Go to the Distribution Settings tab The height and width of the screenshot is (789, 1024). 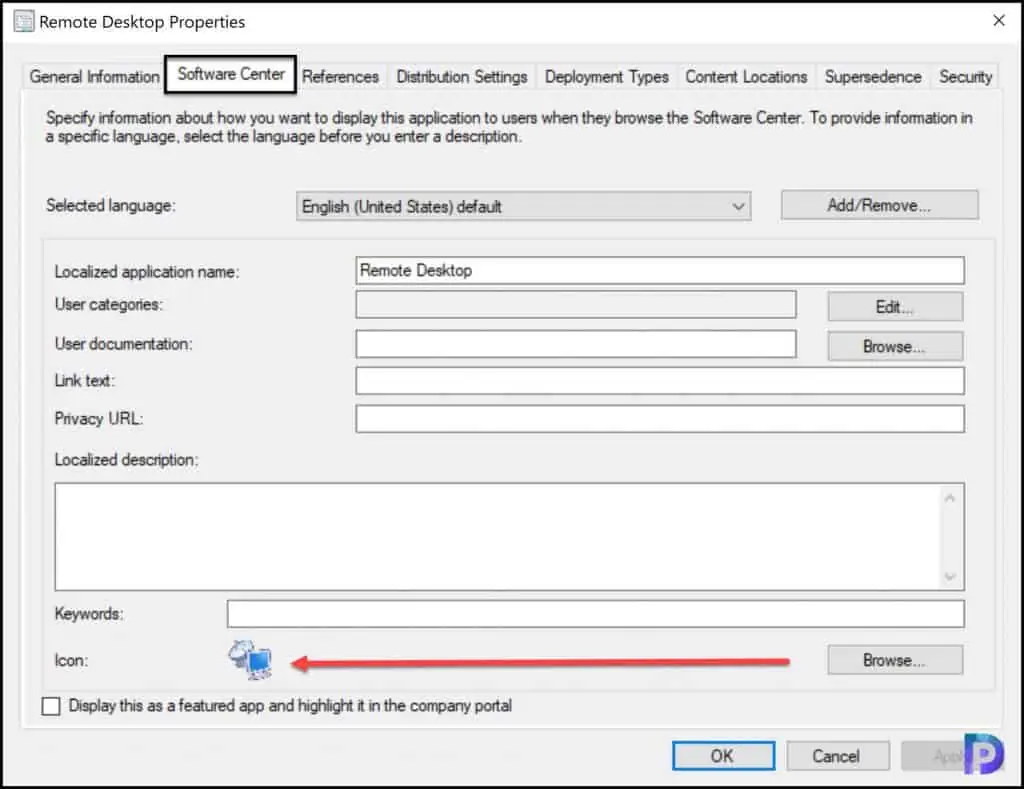(x=462, y=76)
